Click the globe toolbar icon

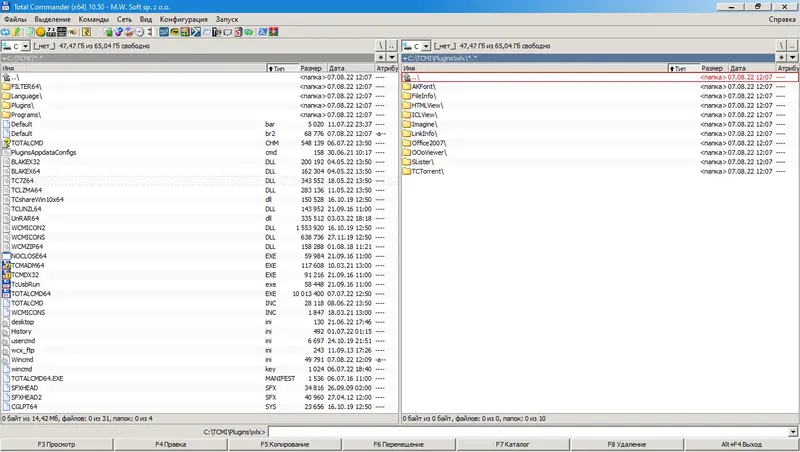[x=129, y=32]
